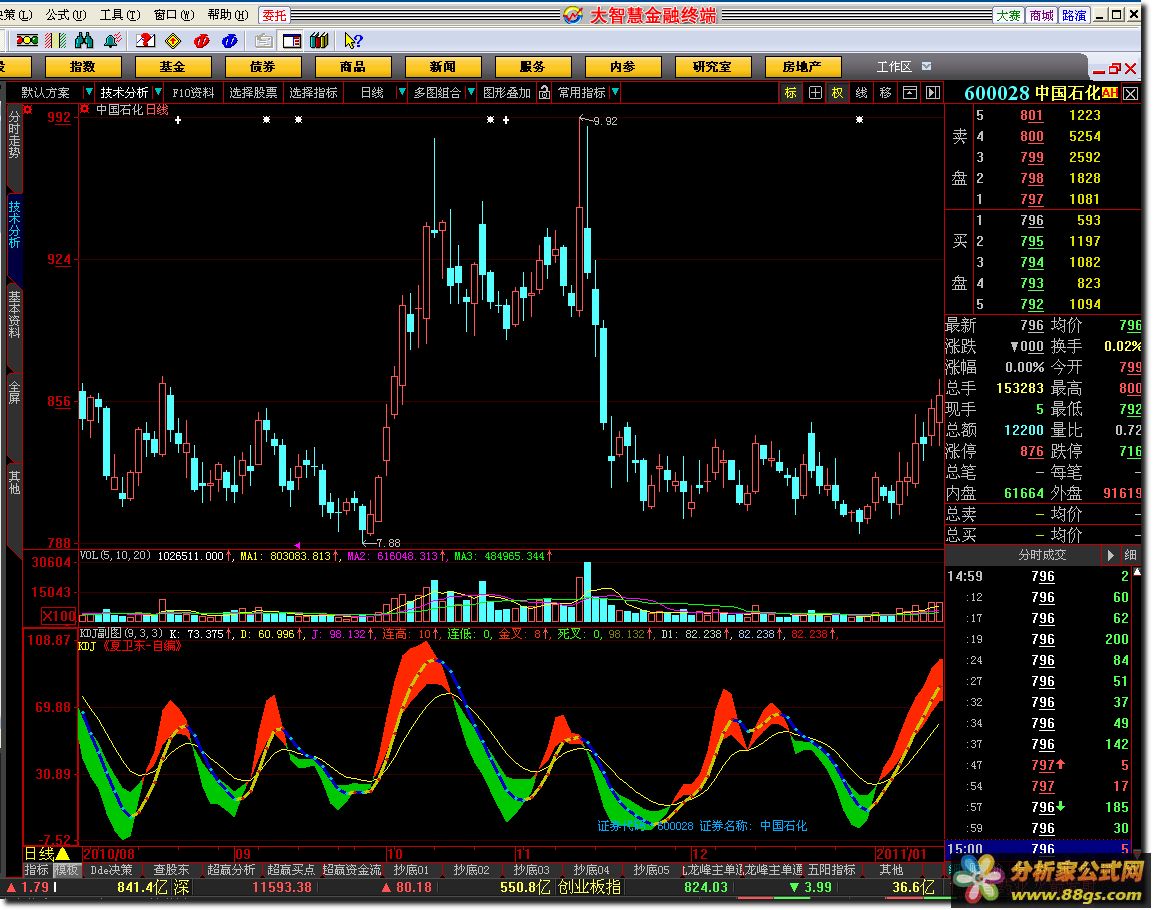Toggle the 标 marker button

click(790, 93)
